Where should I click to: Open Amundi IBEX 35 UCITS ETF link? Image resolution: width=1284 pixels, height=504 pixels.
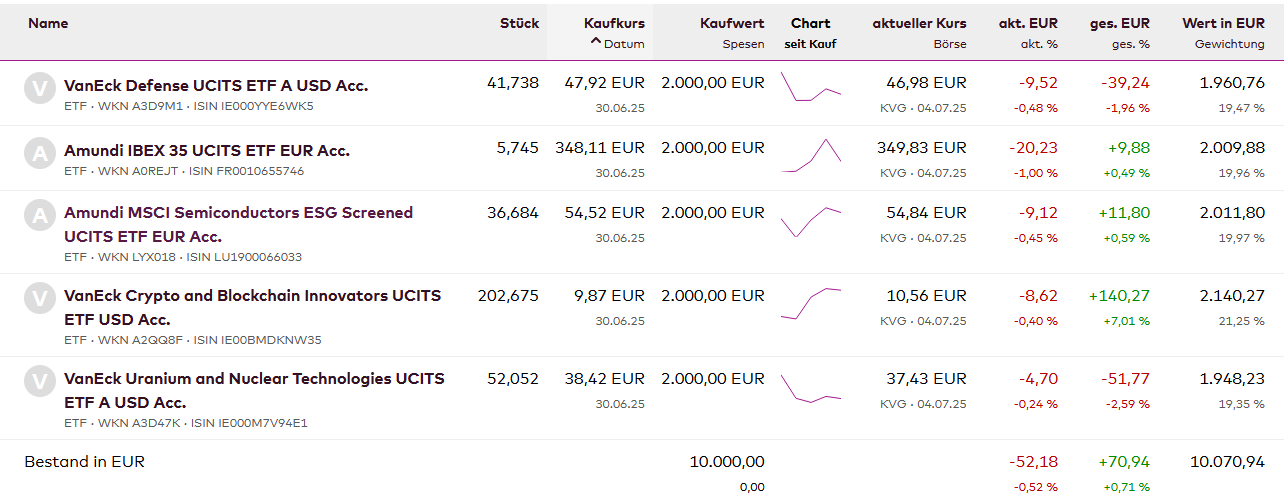click(207, 151)
